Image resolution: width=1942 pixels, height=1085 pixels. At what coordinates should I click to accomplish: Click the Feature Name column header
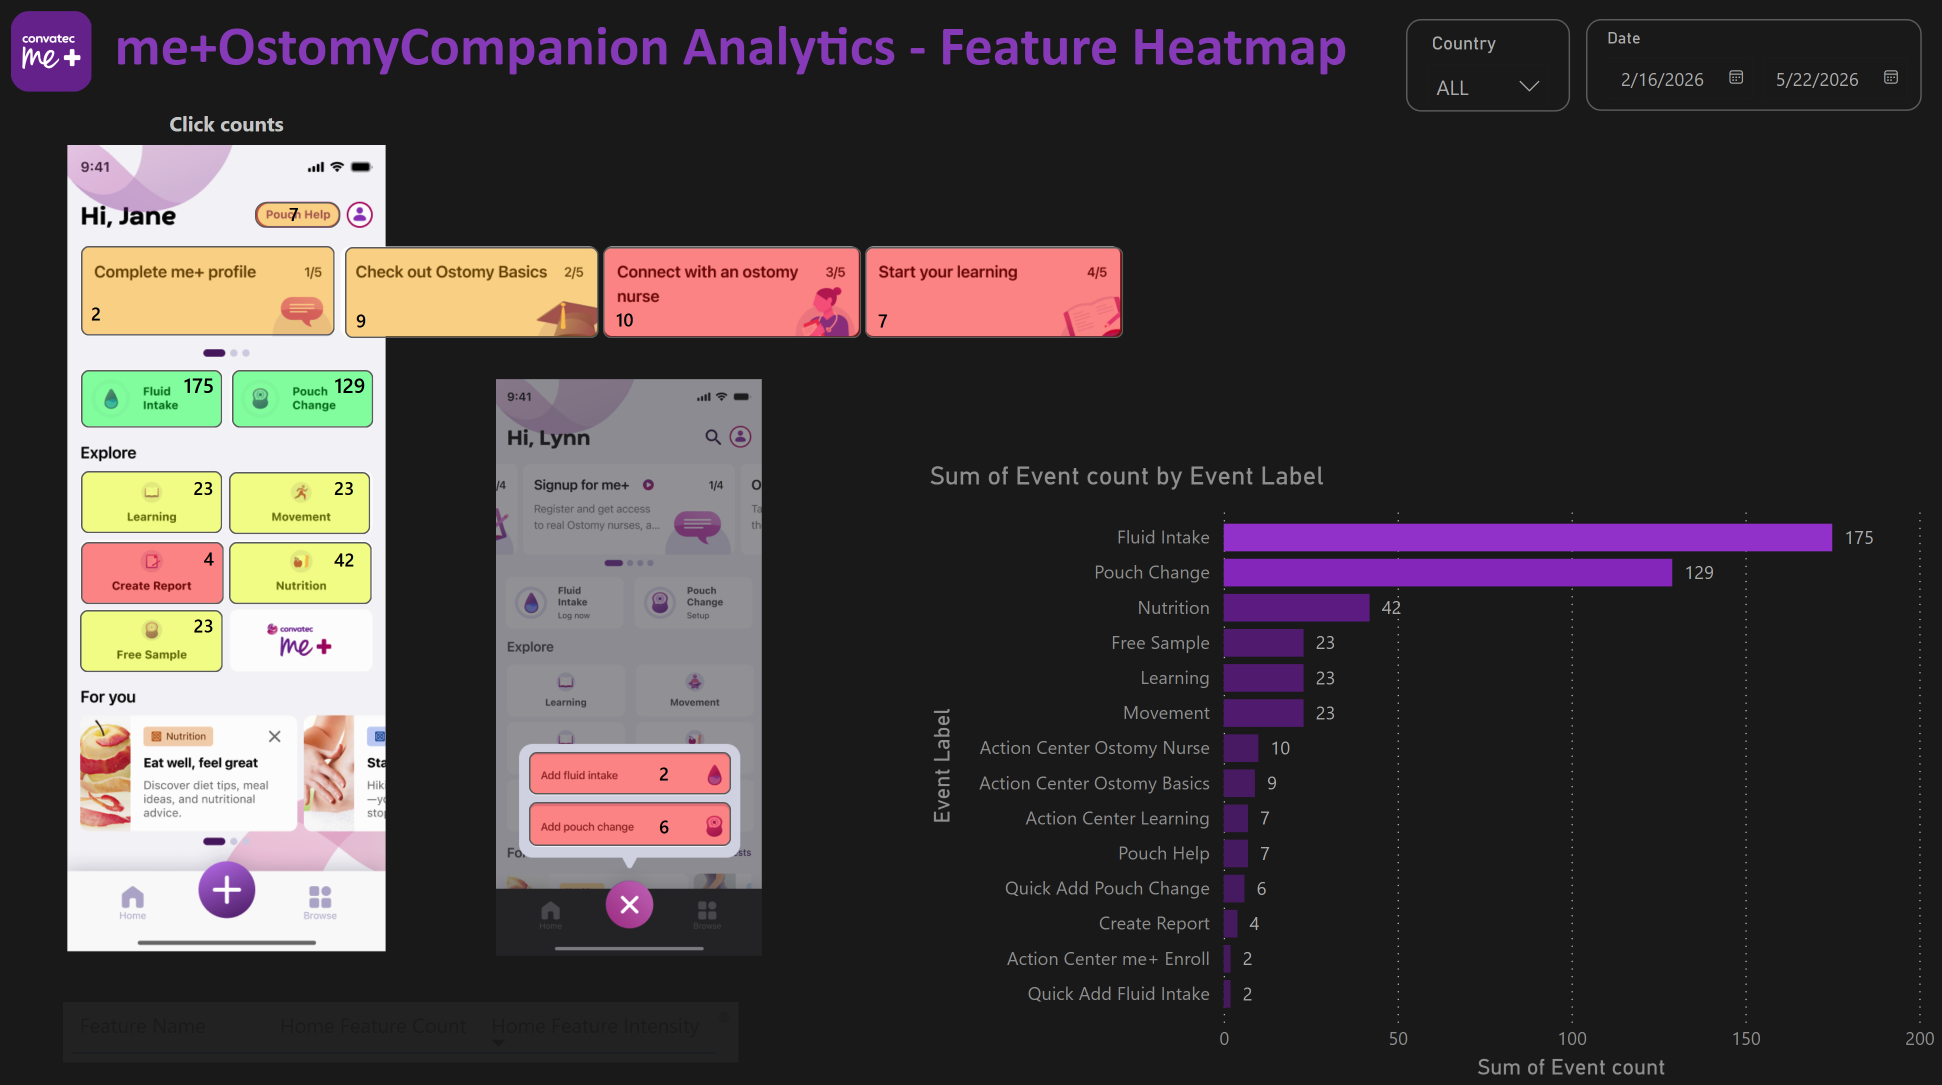[x=142, y=1026]
